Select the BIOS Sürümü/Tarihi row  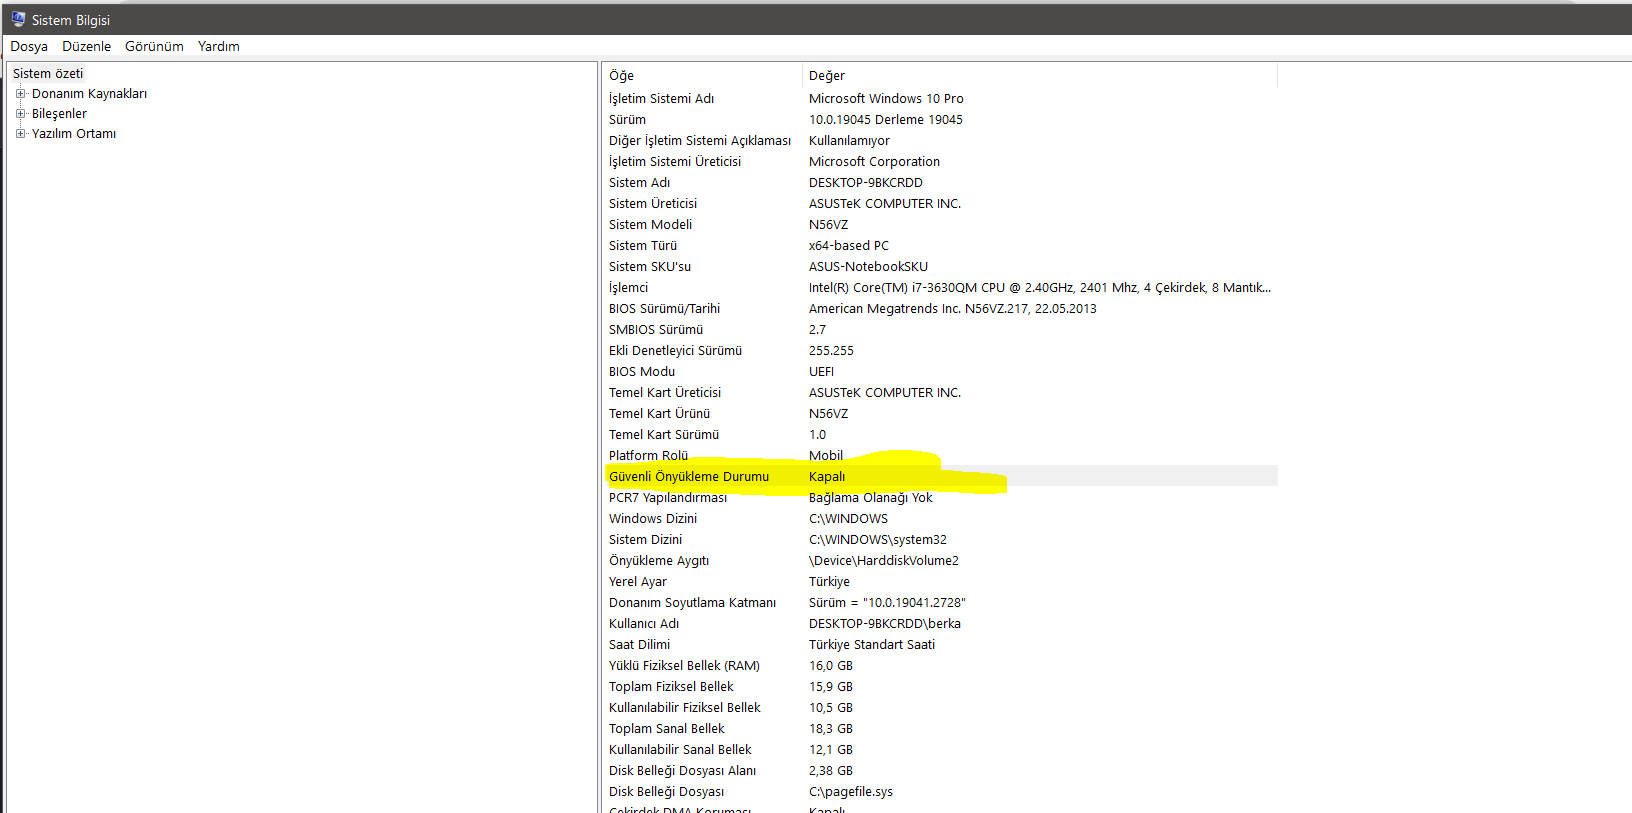point(664,308)
